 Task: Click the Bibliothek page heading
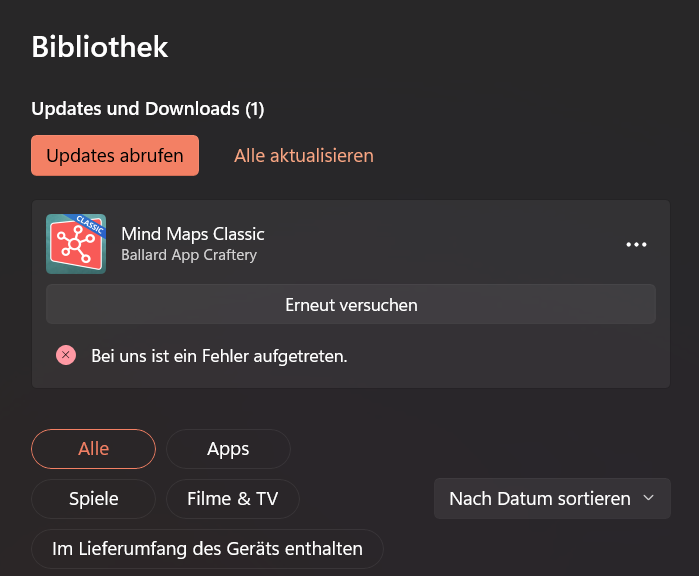pyautogui.click(x=100, y=46)
